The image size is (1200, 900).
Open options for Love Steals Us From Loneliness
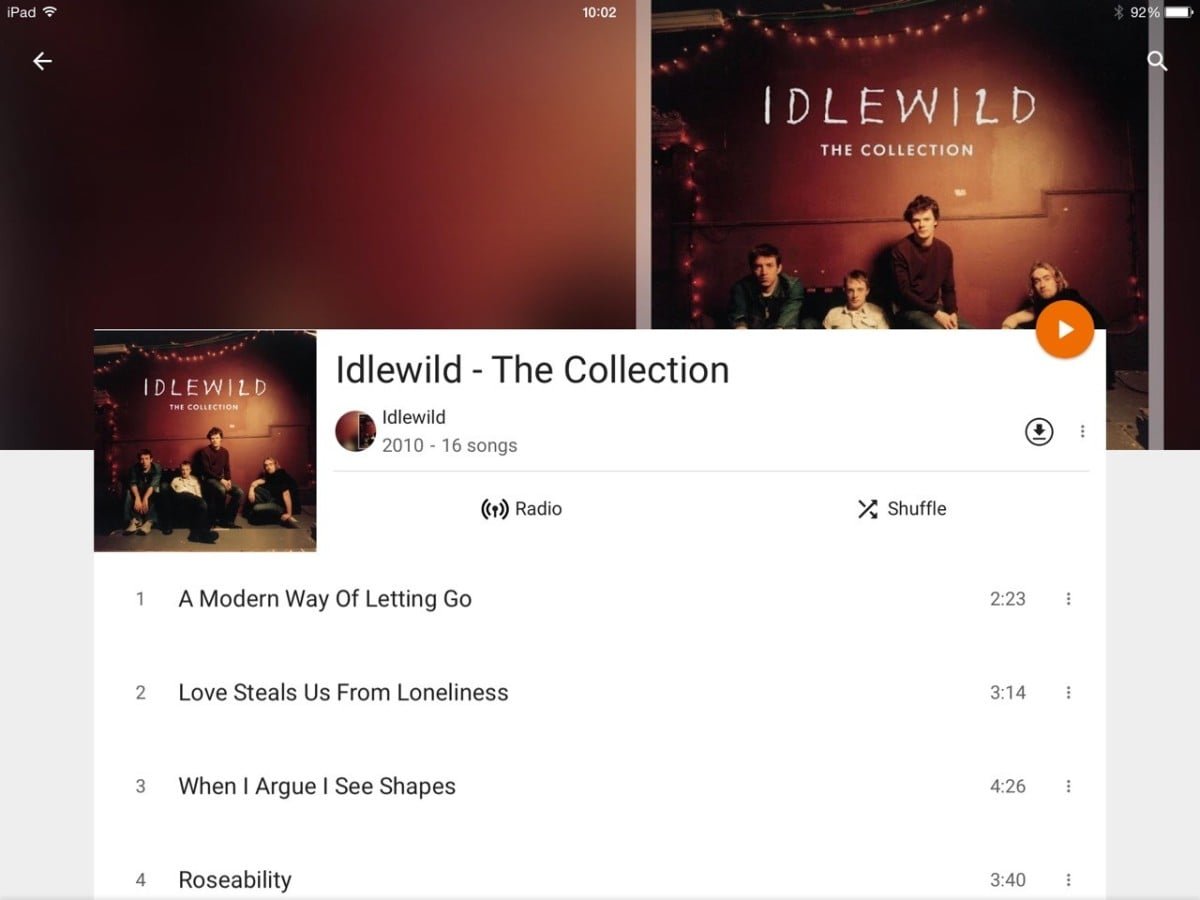point(1068,693)
